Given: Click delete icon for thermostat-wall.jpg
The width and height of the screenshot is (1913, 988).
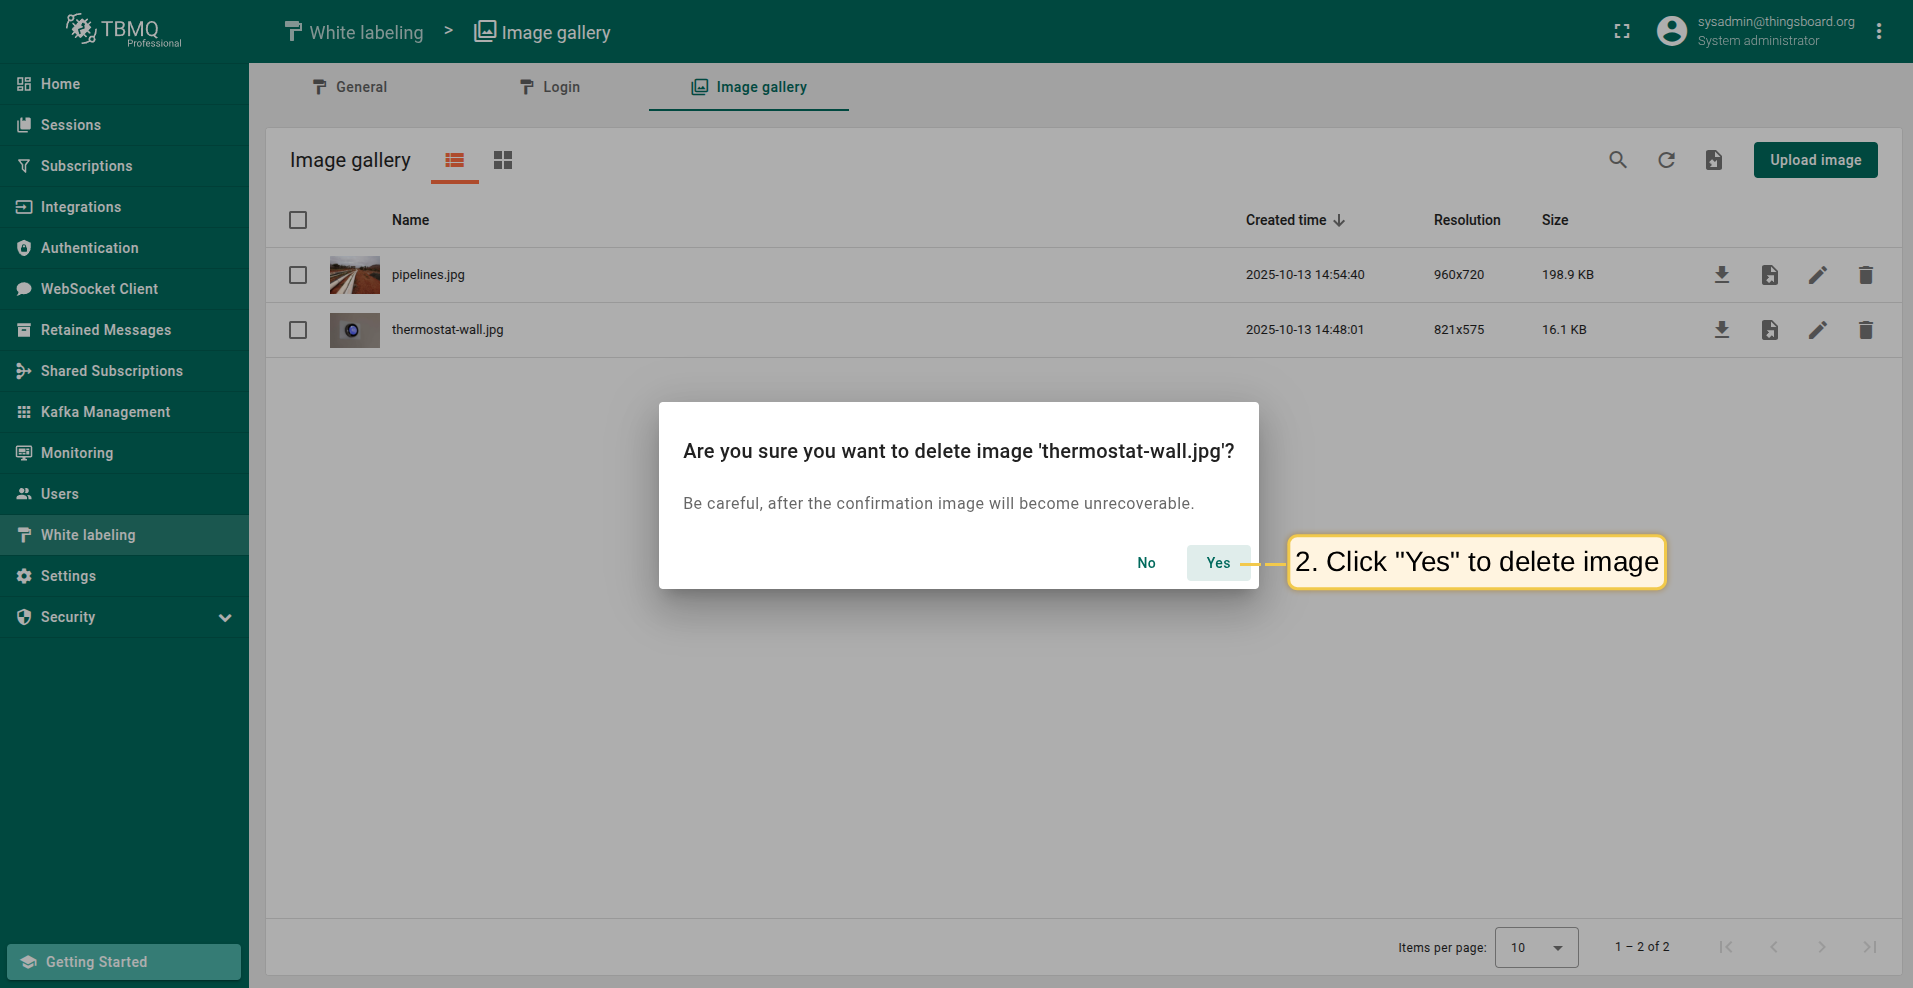Looking at the screenshot, I should click(1865, 330).
